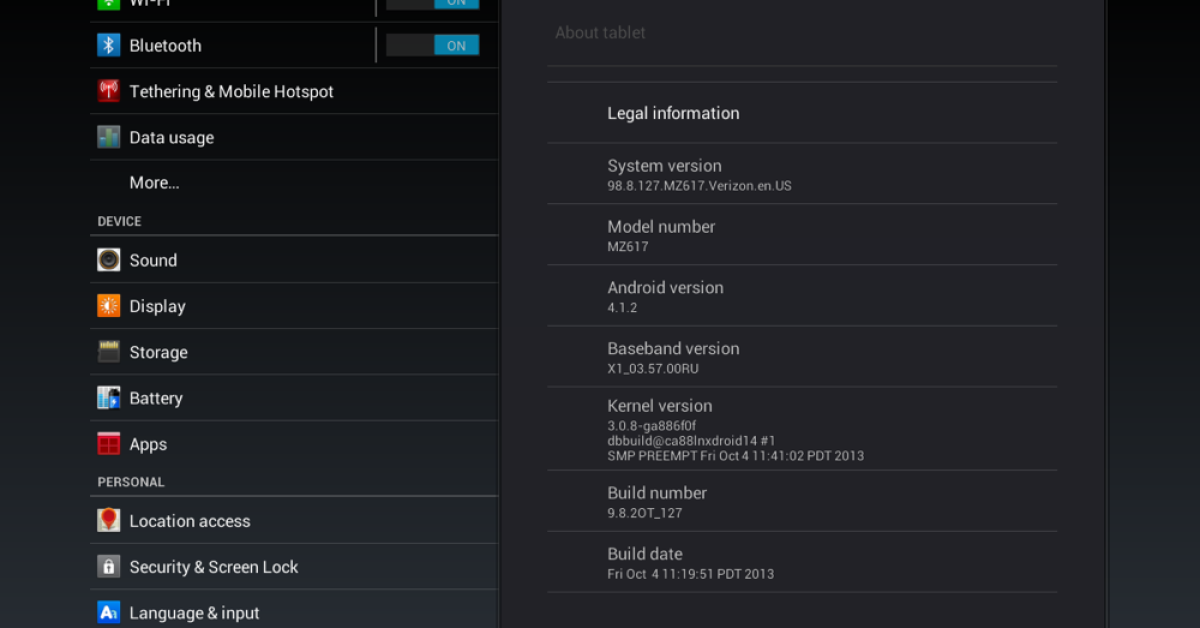This screenshot has height=628, width=1200.
Task: Open Security & Screen Lock settings
Action: click(x=214, y=567)
